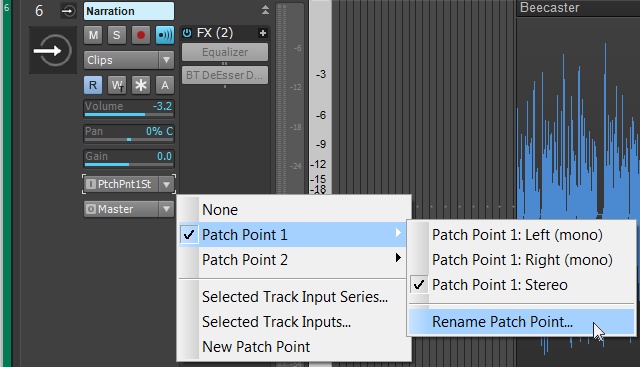The height and width of the screenshot is (367, 640).
Task: Click the track icon with arrow
Action: (x=53, y=50)
